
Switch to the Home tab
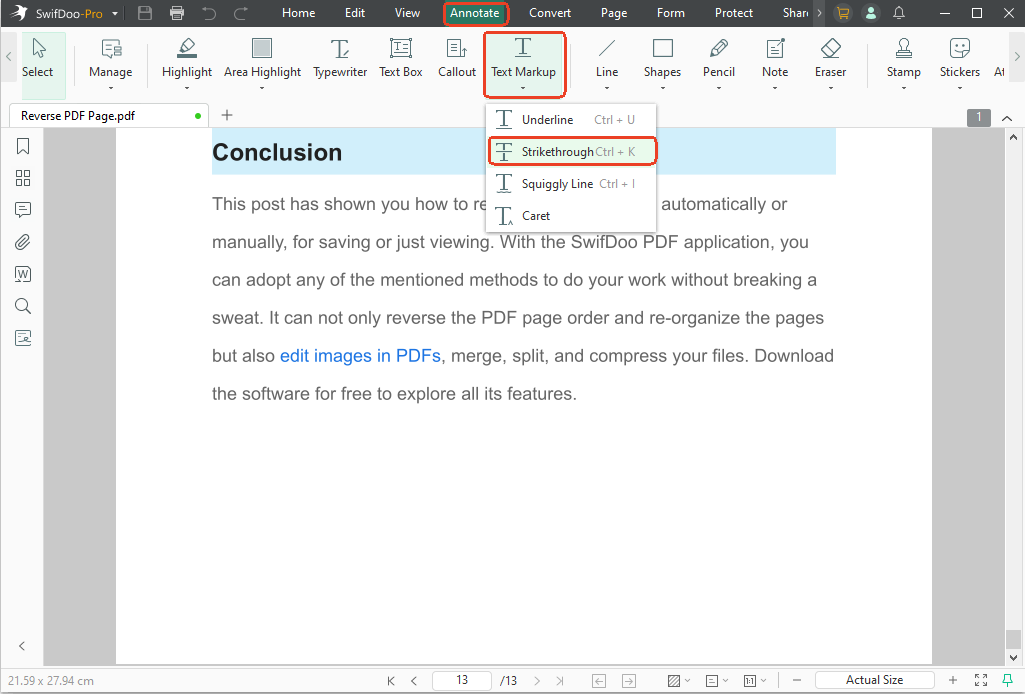pos(299,13)
